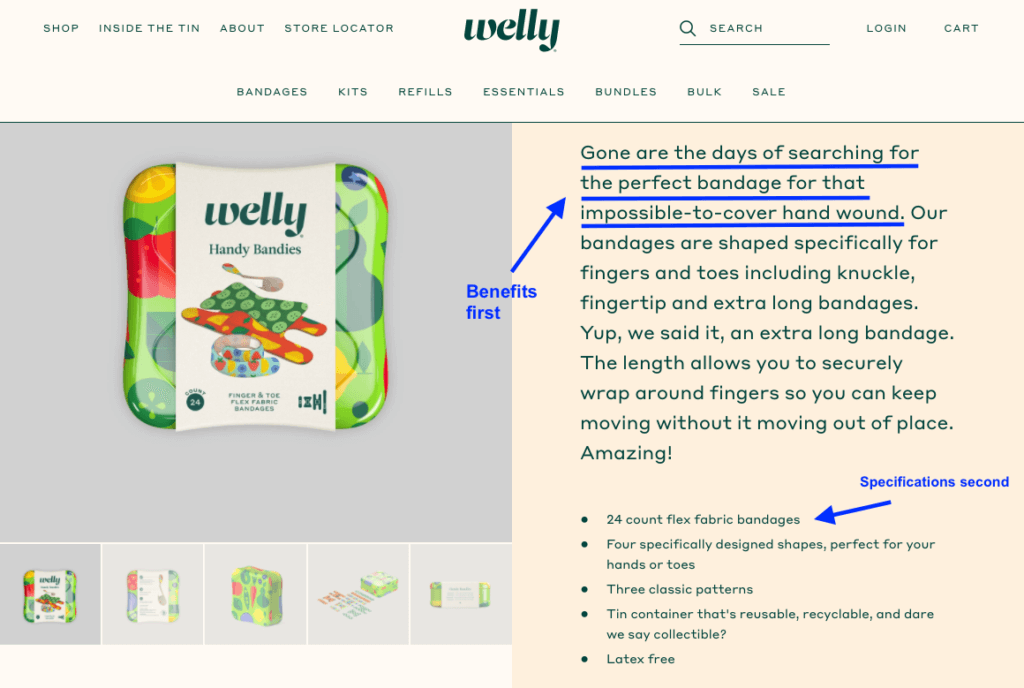Browse the BUNDLES category

[626, 91]
